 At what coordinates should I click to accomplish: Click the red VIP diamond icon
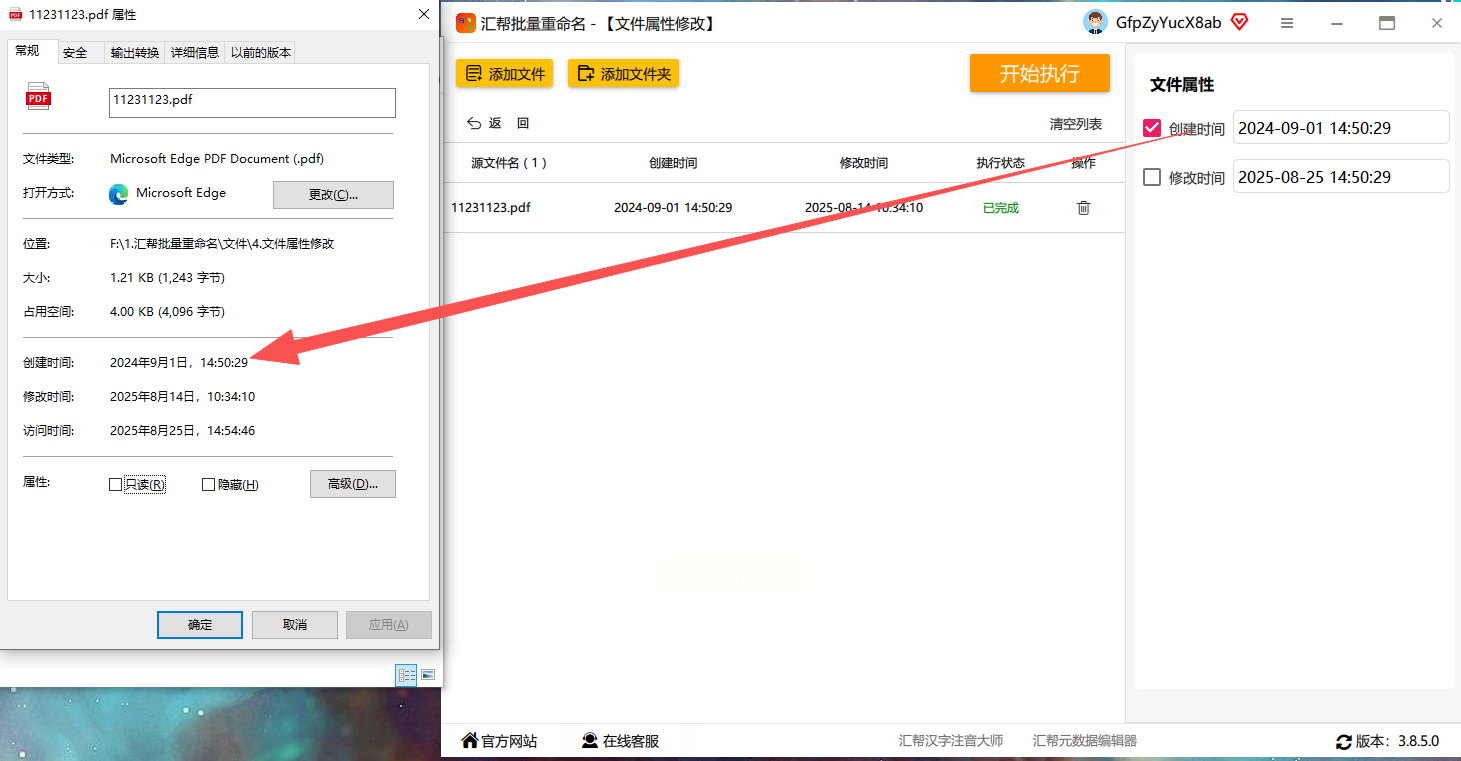(x=1239, y=22)
